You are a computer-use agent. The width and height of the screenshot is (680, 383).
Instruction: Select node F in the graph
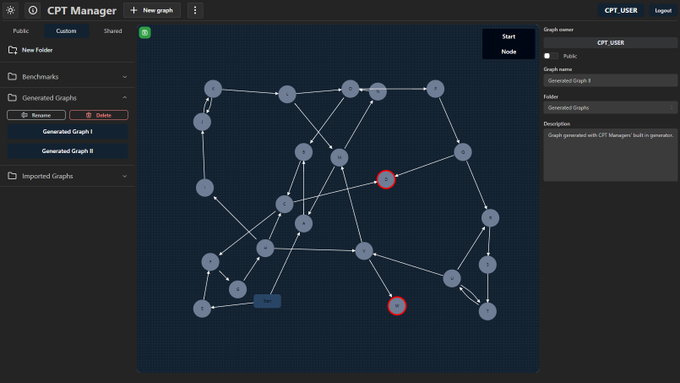210,262
